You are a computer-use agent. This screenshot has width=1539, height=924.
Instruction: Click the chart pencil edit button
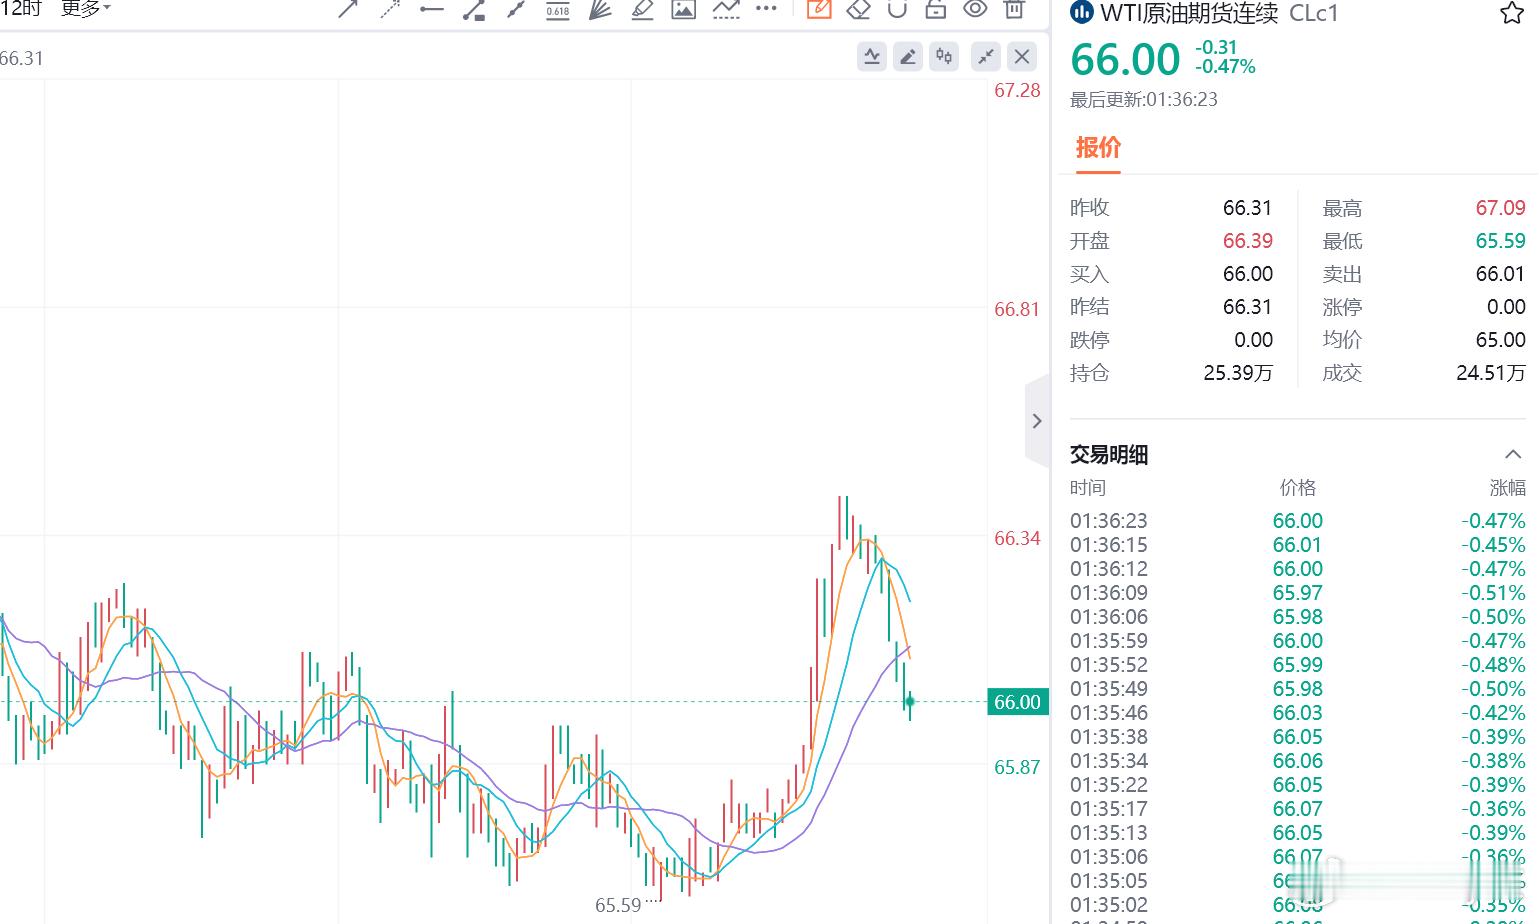click(908, 56)
